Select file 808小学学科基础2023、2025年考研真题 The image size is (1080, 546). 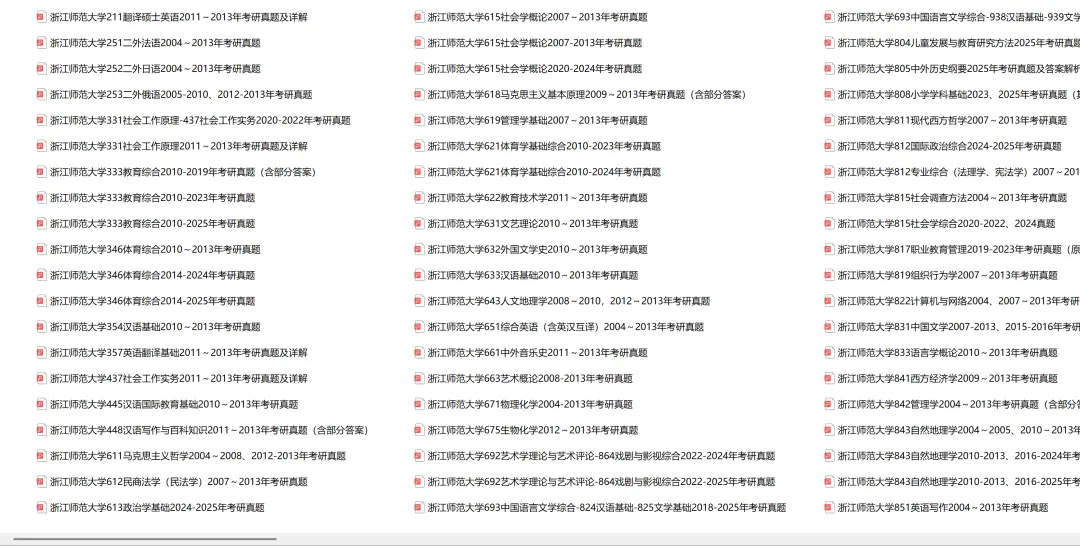pyautogui.click(x=952, y=94)
